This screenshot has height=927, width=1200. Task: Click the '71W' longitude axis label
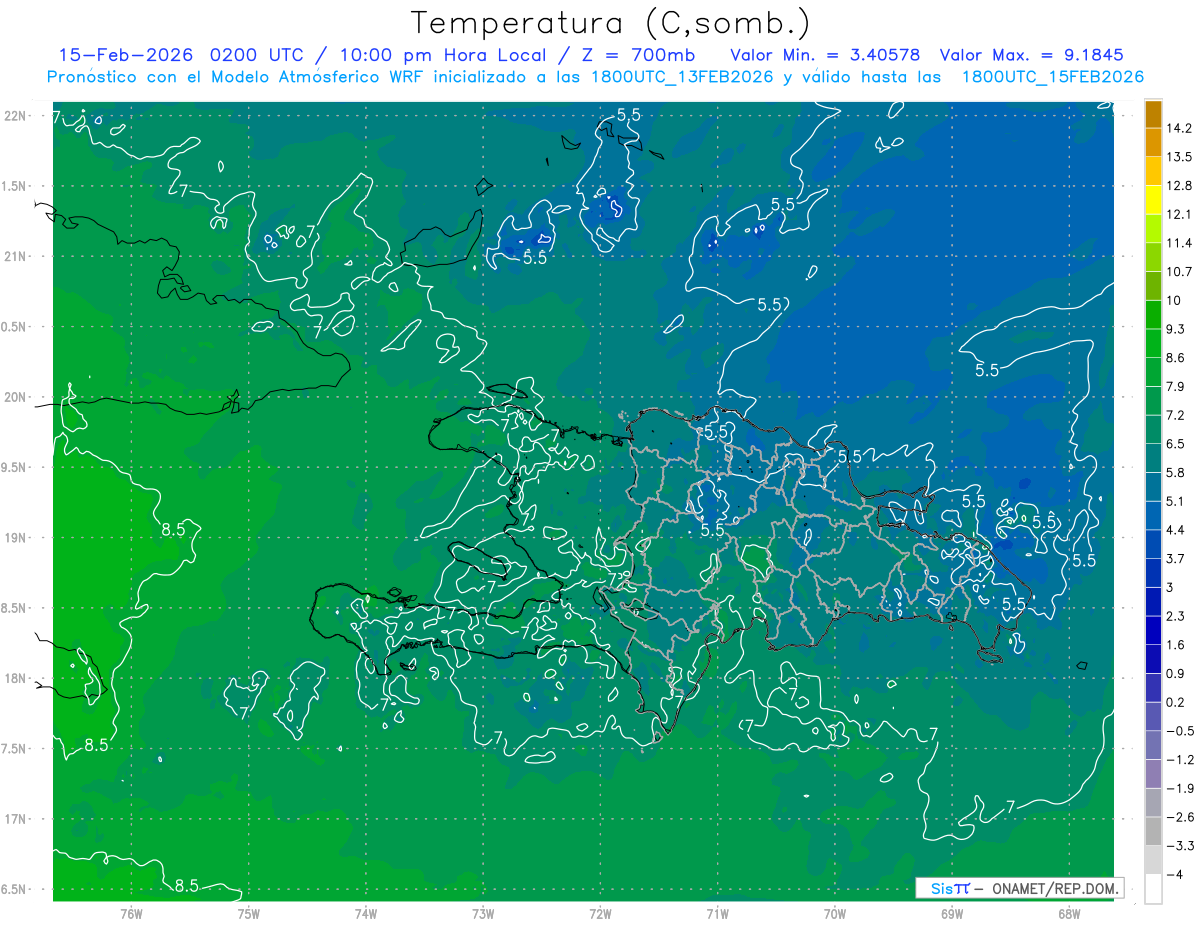[x=717, y=914]
